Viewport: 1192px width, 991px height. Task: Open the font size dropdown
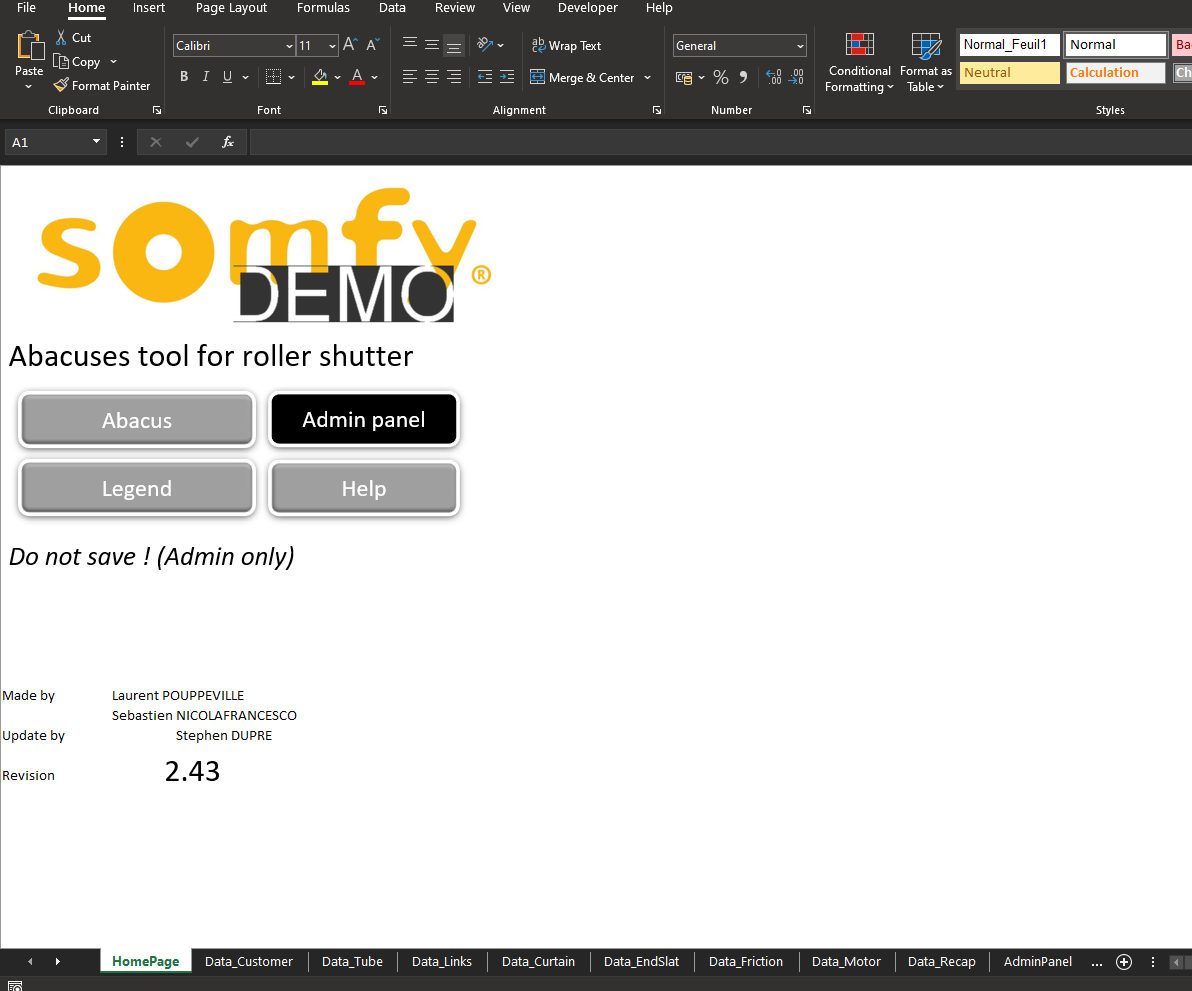[332, 46]
